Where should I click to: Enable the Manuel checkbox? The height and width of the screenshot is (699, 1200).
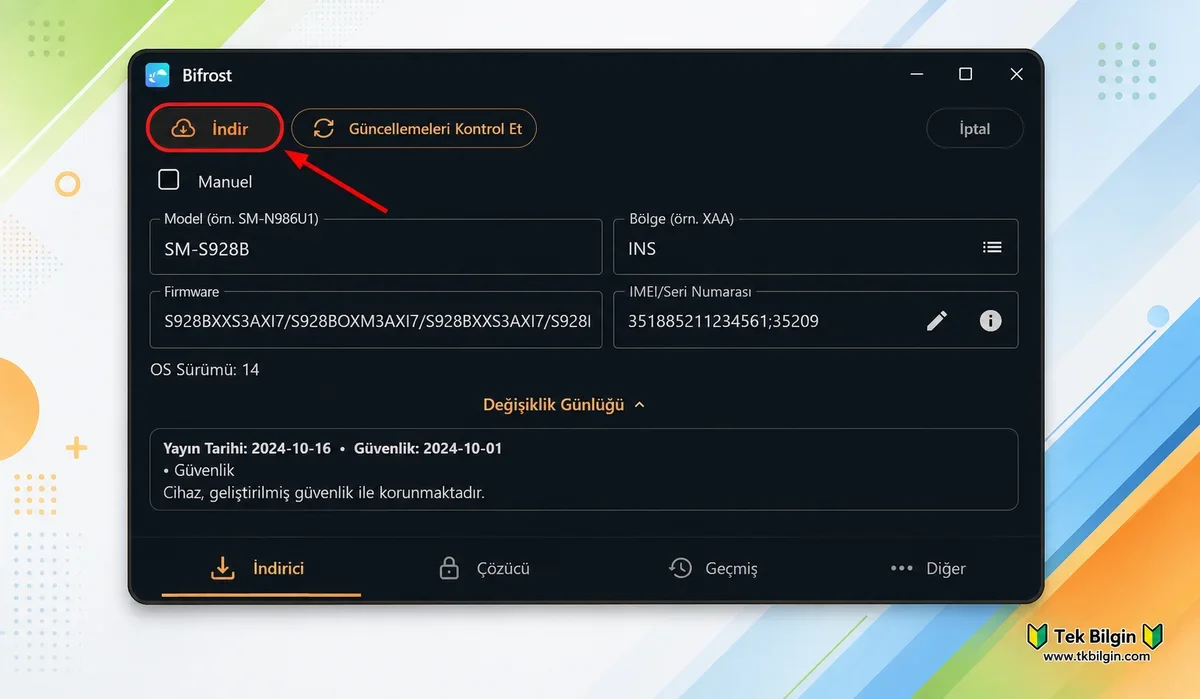tap(169, 180)
